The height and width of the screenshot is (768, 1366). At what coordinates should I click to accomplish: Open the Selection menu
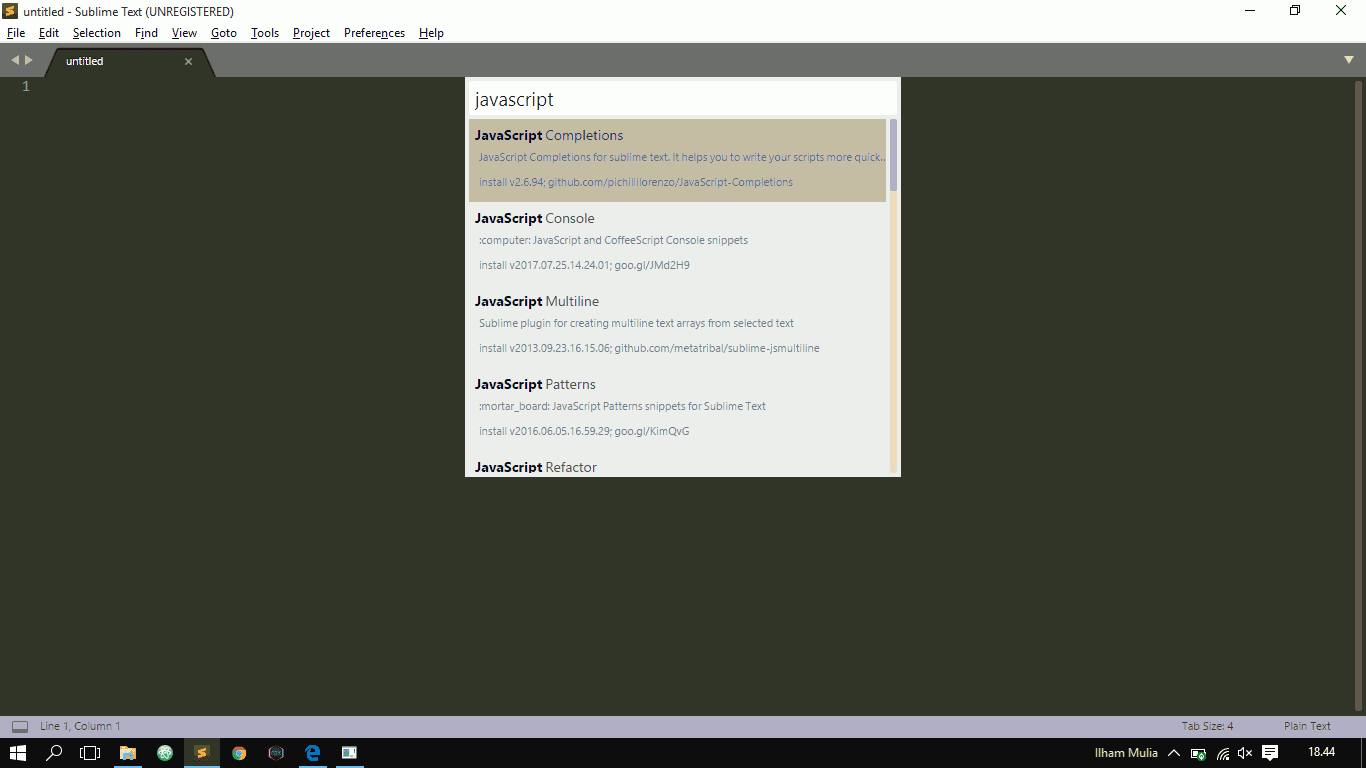pyautogui.click(x=97, y=33)
